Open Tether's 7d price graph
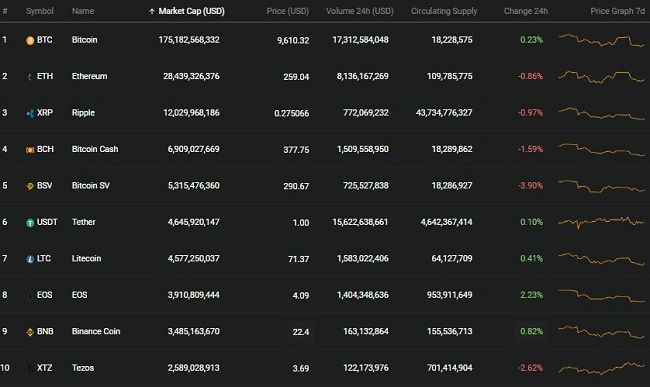 pyautogui.click(x=601, y=223)
